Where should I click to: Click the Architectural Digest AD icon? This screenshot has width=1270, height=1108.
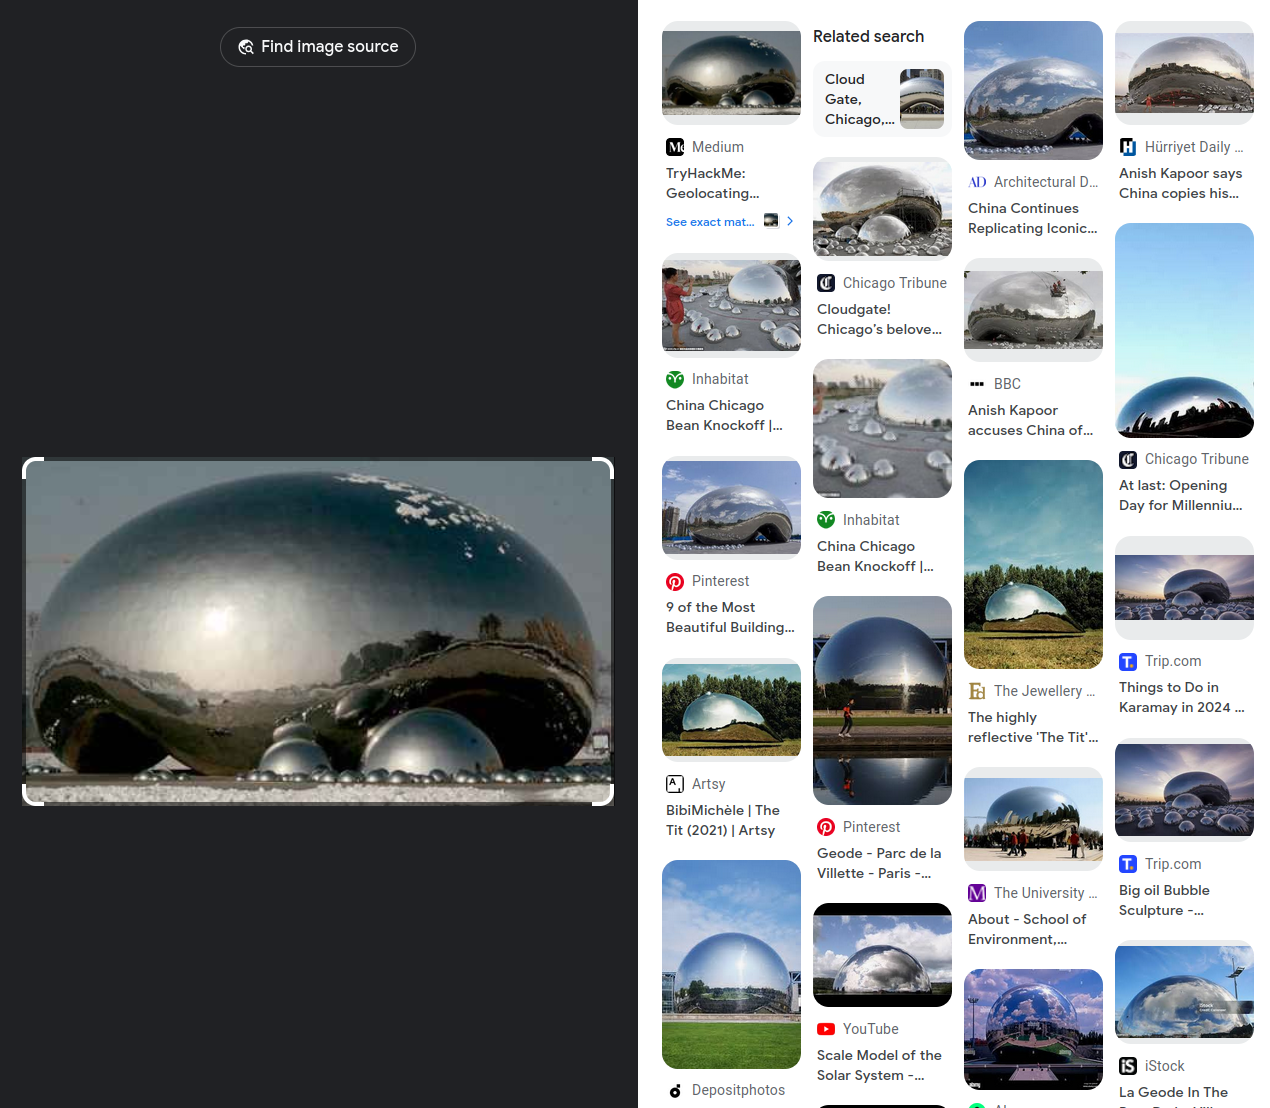pyautogui.click(x=977, y=182)
